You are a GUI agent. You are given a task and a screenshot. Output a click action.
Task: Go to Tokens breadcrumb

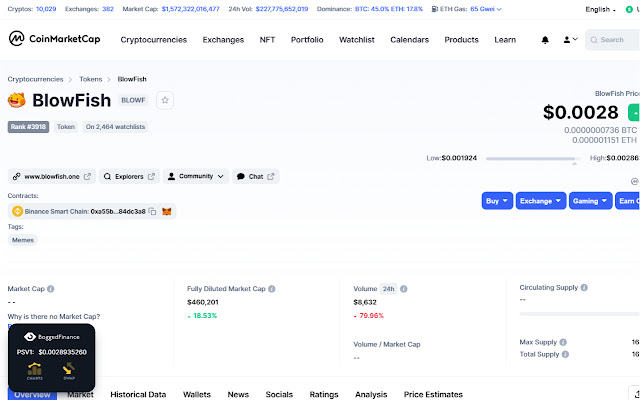click(x=91, y=79)
